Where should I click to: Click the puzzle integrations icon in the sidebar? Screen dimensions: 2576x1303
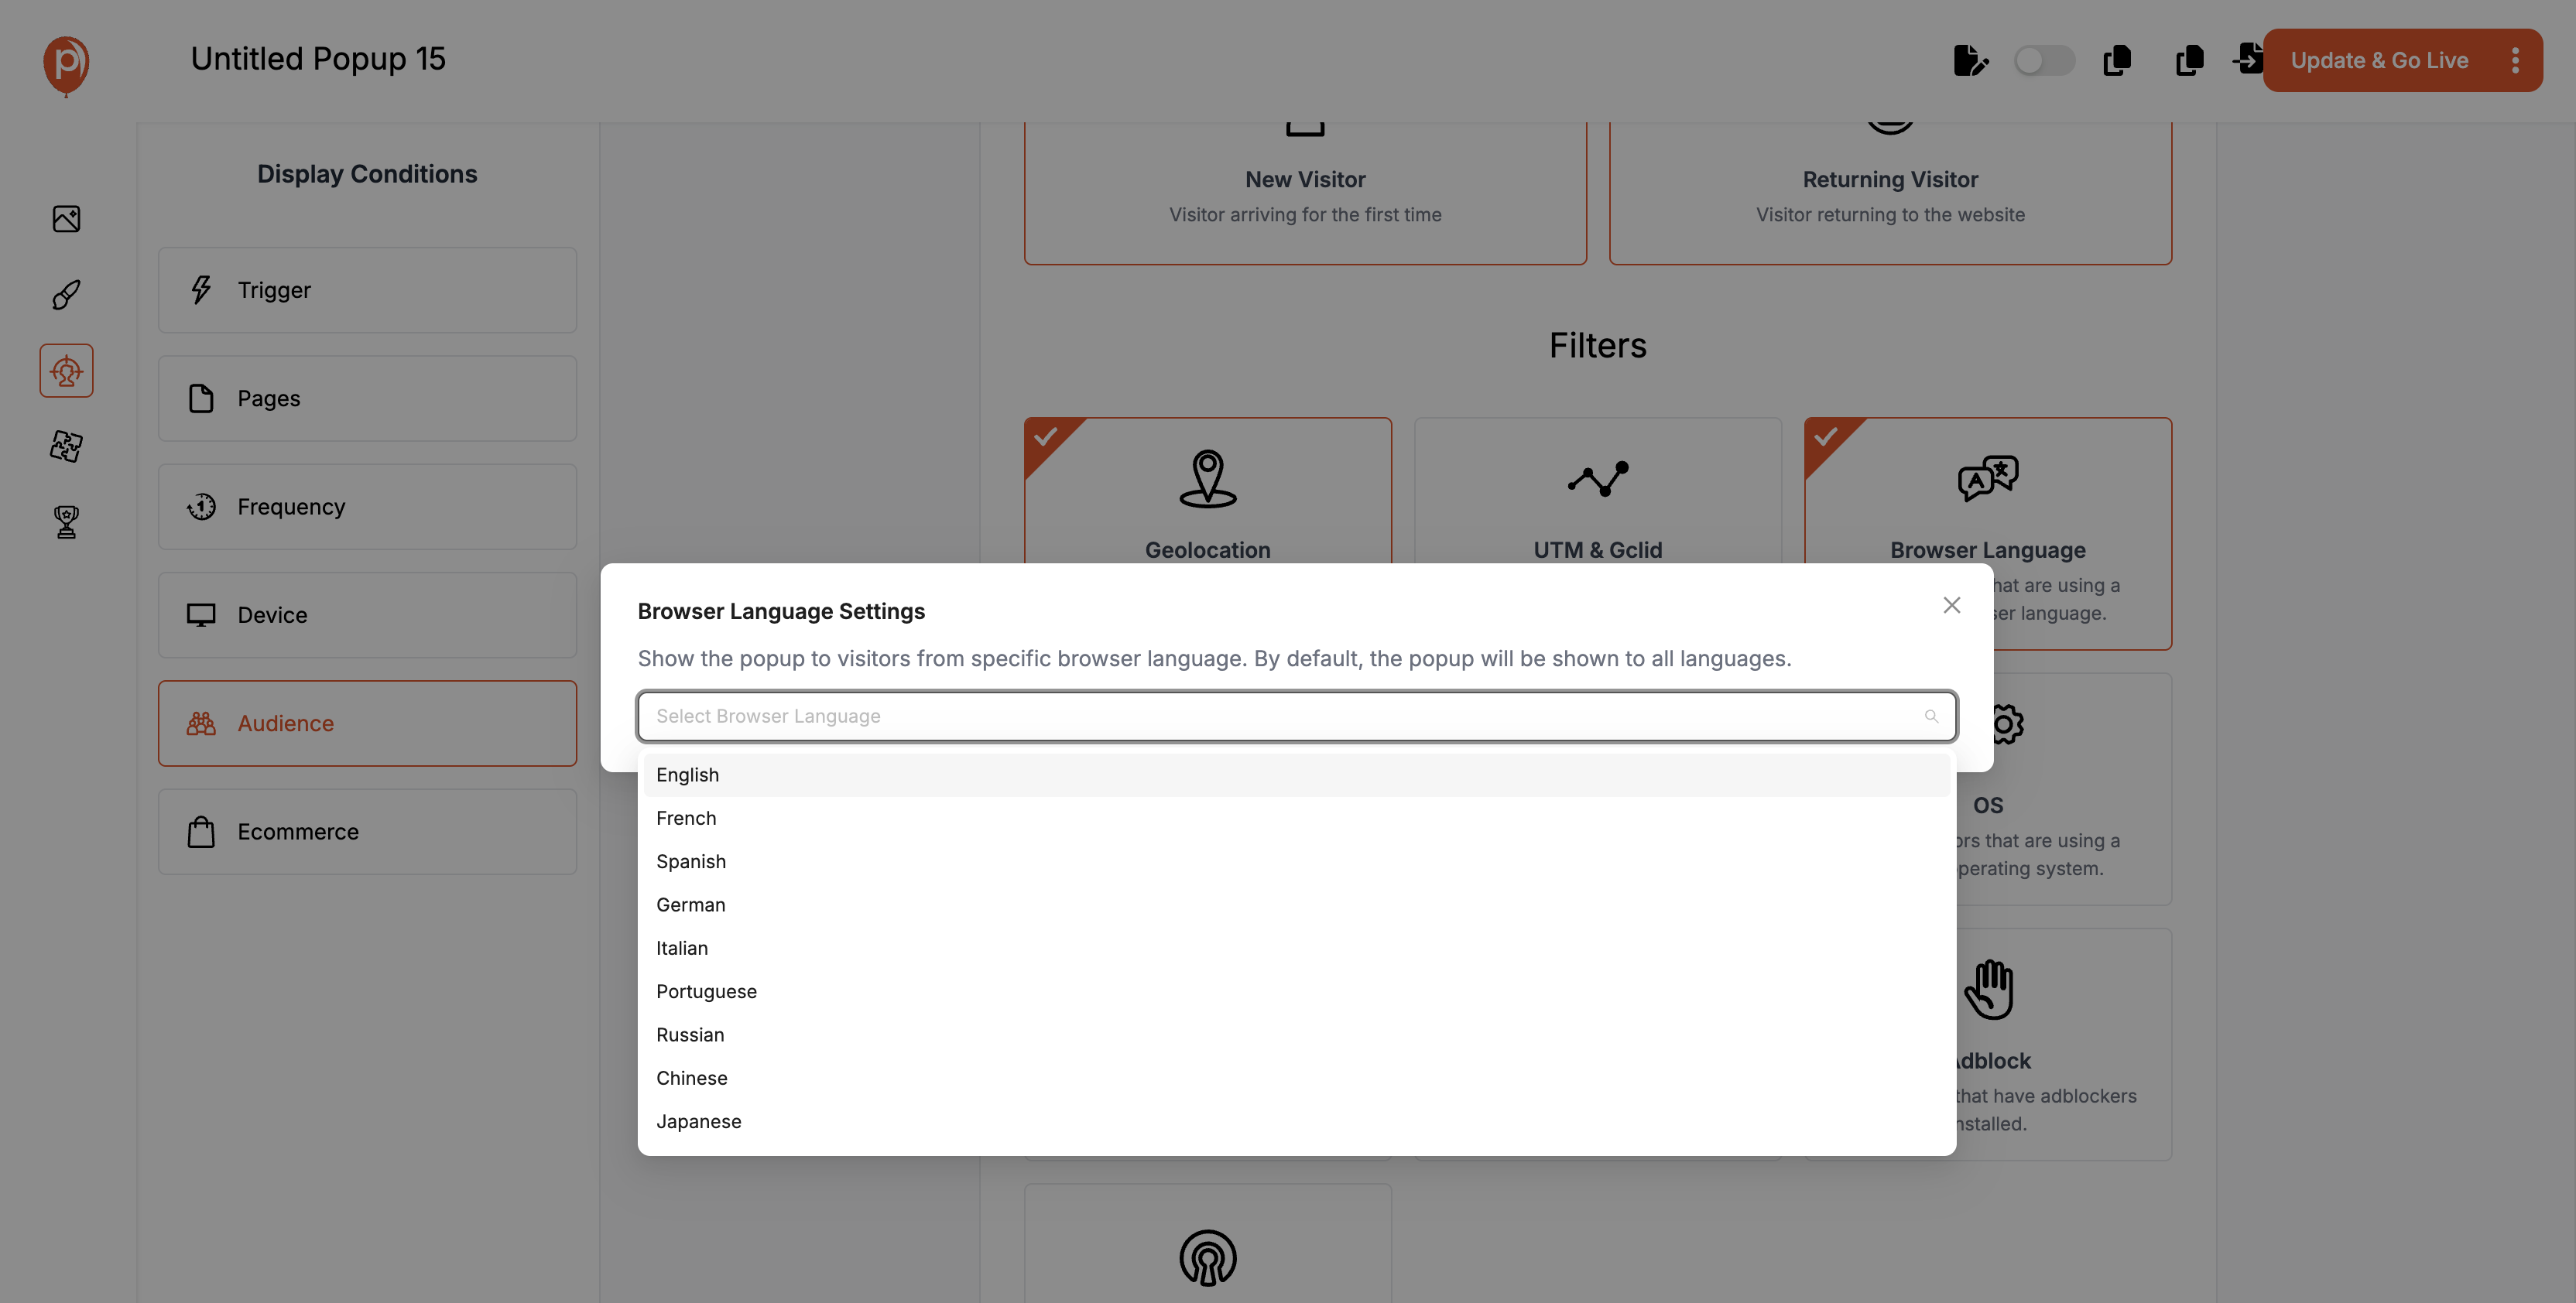coord(66,446)
